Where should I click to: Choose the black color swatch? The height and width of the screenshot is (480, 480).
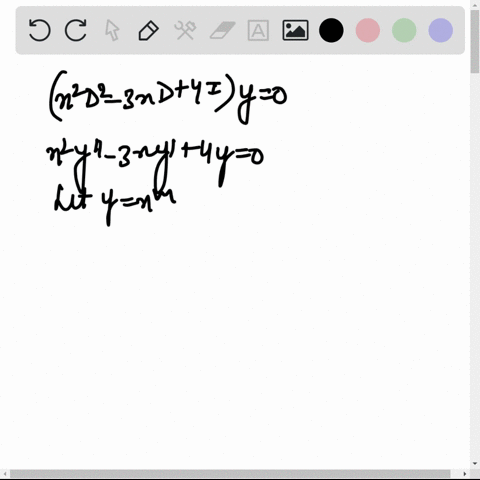click(x=331, y=30)
